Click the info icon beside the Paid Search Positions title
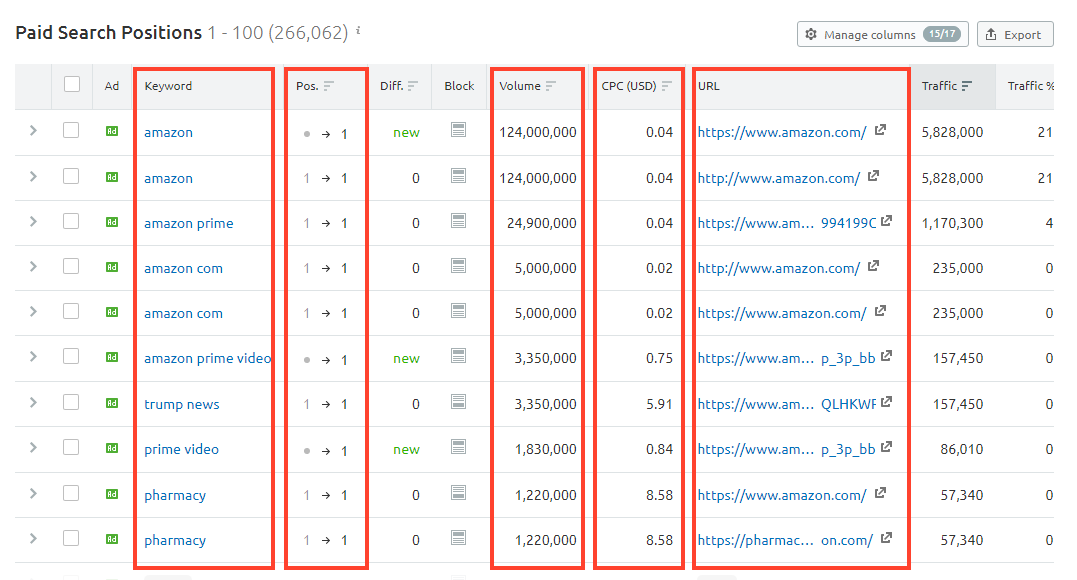This screenshot has width=1077, height=580. pyautogui.click(x=358, y=31)
